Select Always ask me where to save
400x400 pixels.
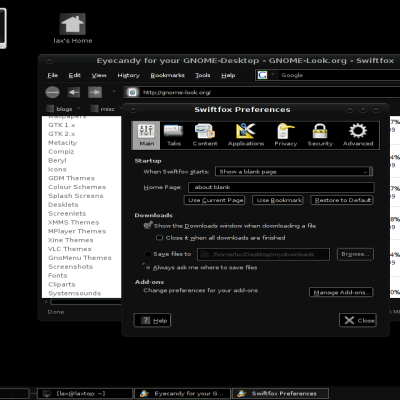[x=147, y=267]
